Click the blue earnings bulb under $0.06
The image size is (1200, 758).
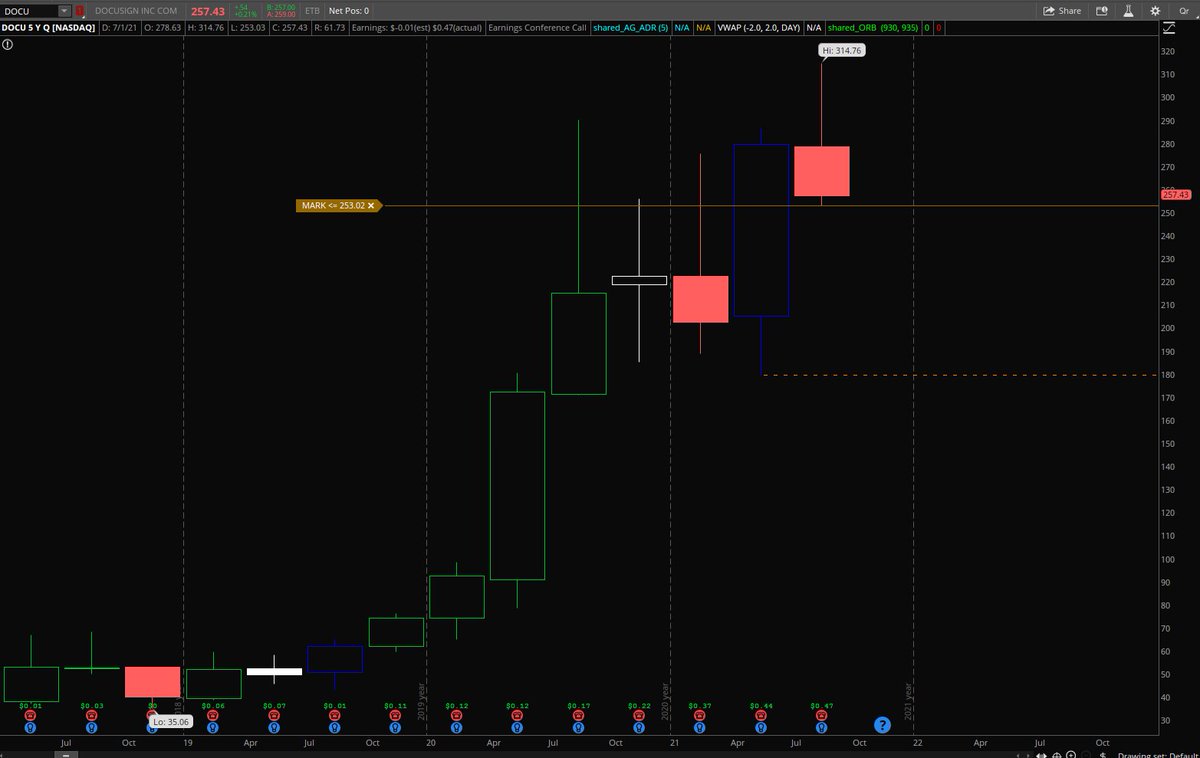(x=213, y=727)
